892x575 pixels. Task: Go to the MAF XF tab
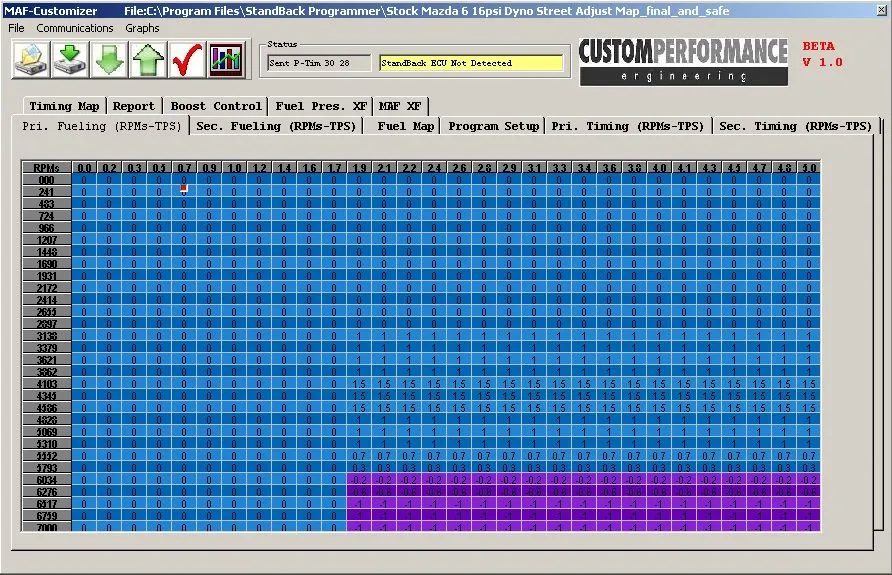click(x=400, y=106)
